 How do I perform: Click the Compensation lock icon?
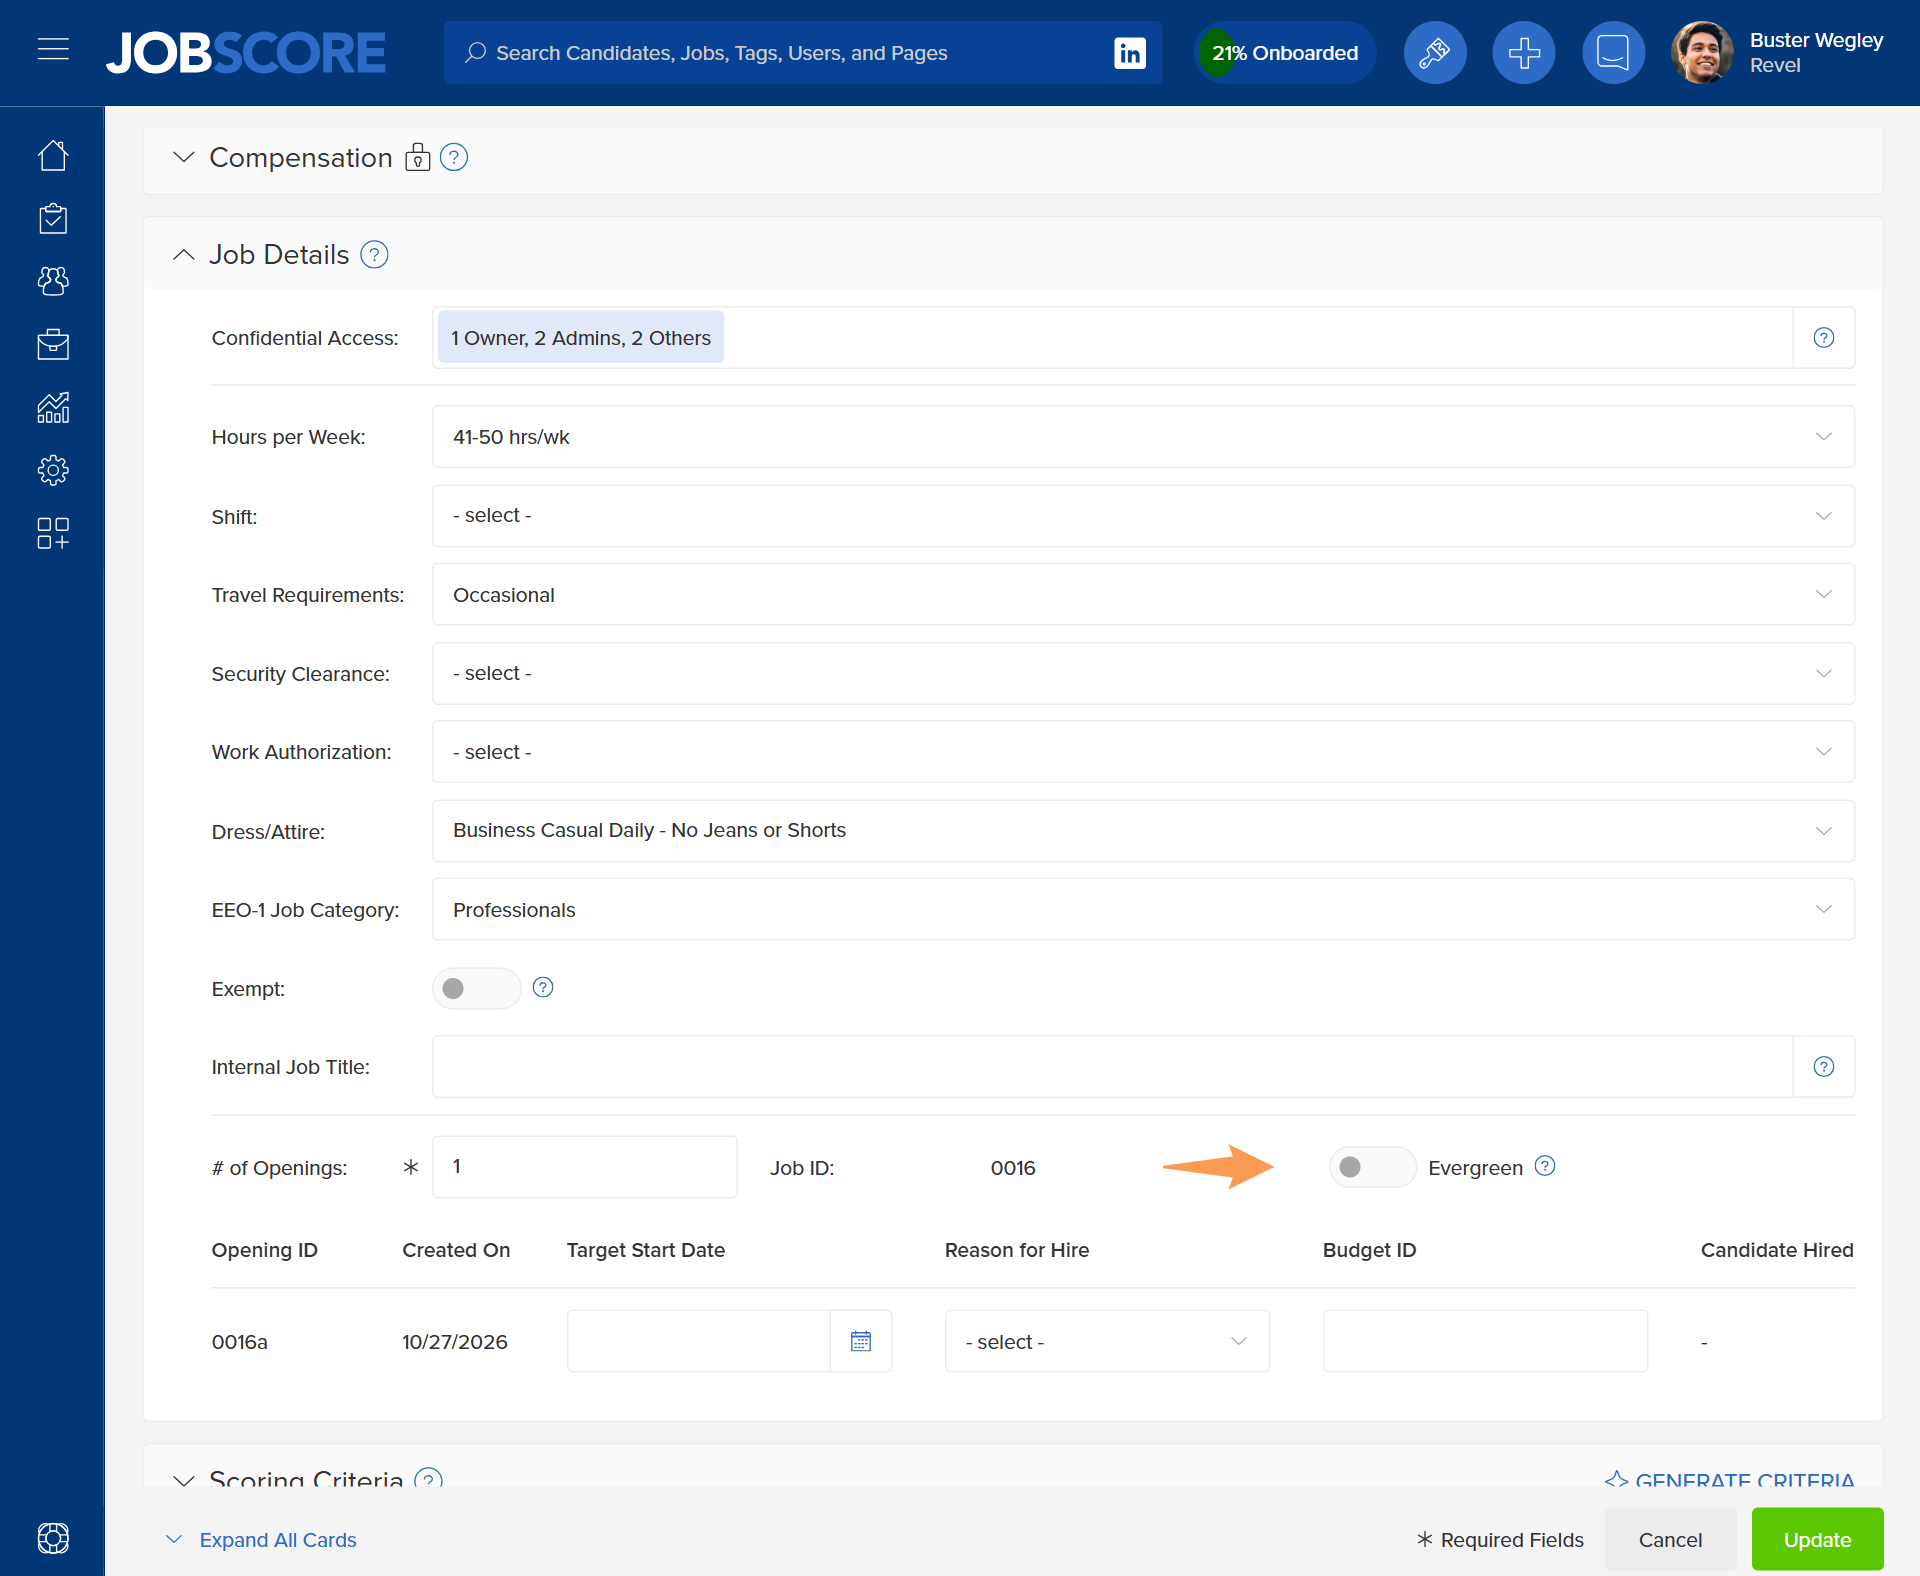[x=418, y=158]
